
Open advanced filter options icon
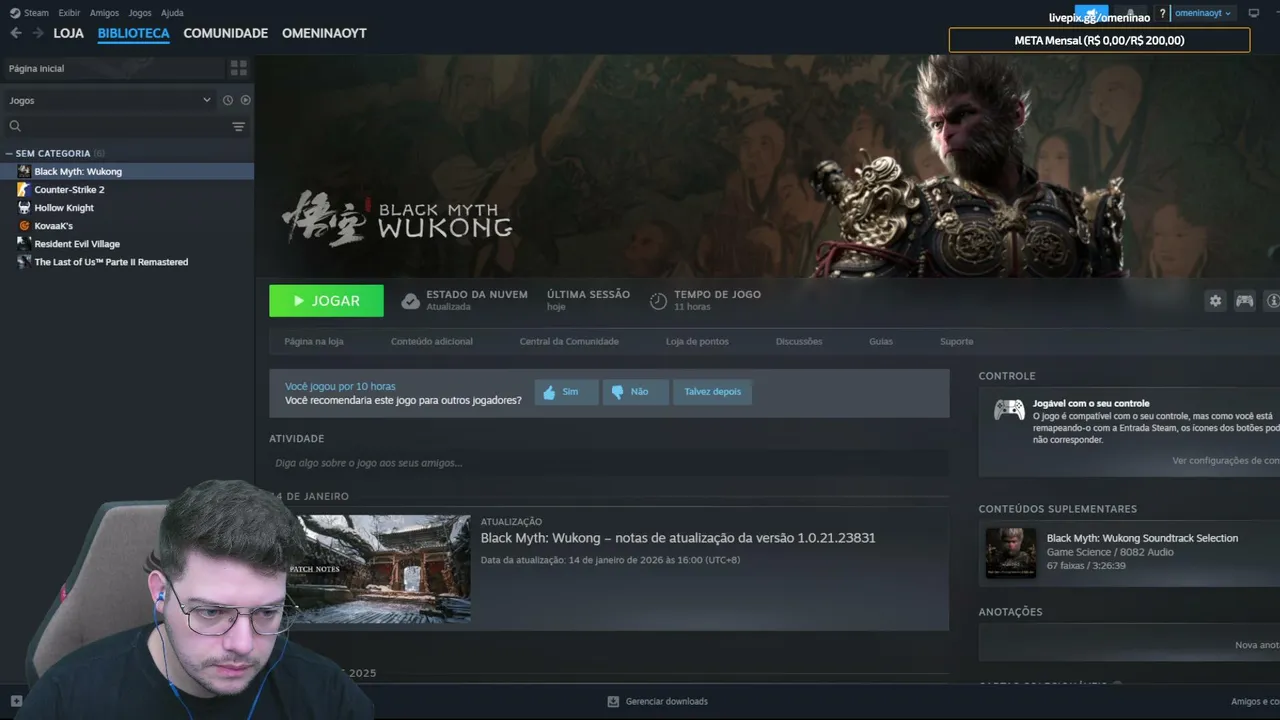(x=239, y=127)
